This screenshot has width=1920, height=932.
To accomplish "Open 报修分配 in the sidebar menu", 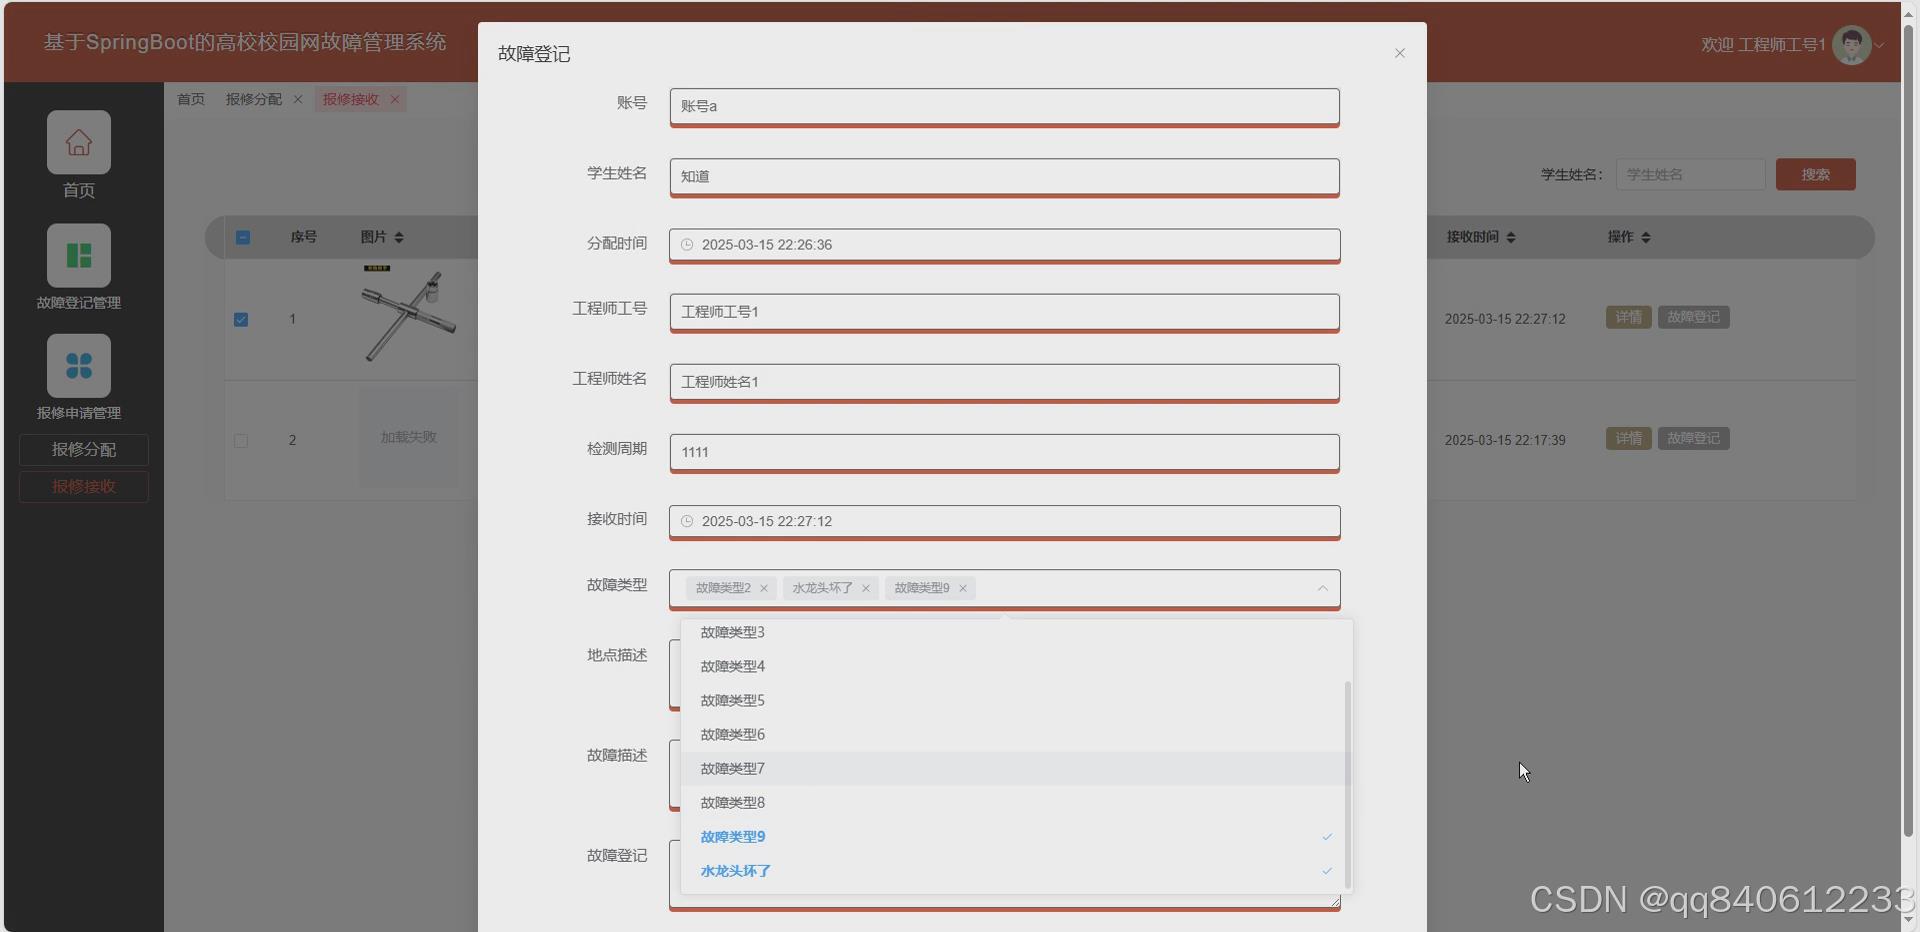I will click(x=84, y=449).
